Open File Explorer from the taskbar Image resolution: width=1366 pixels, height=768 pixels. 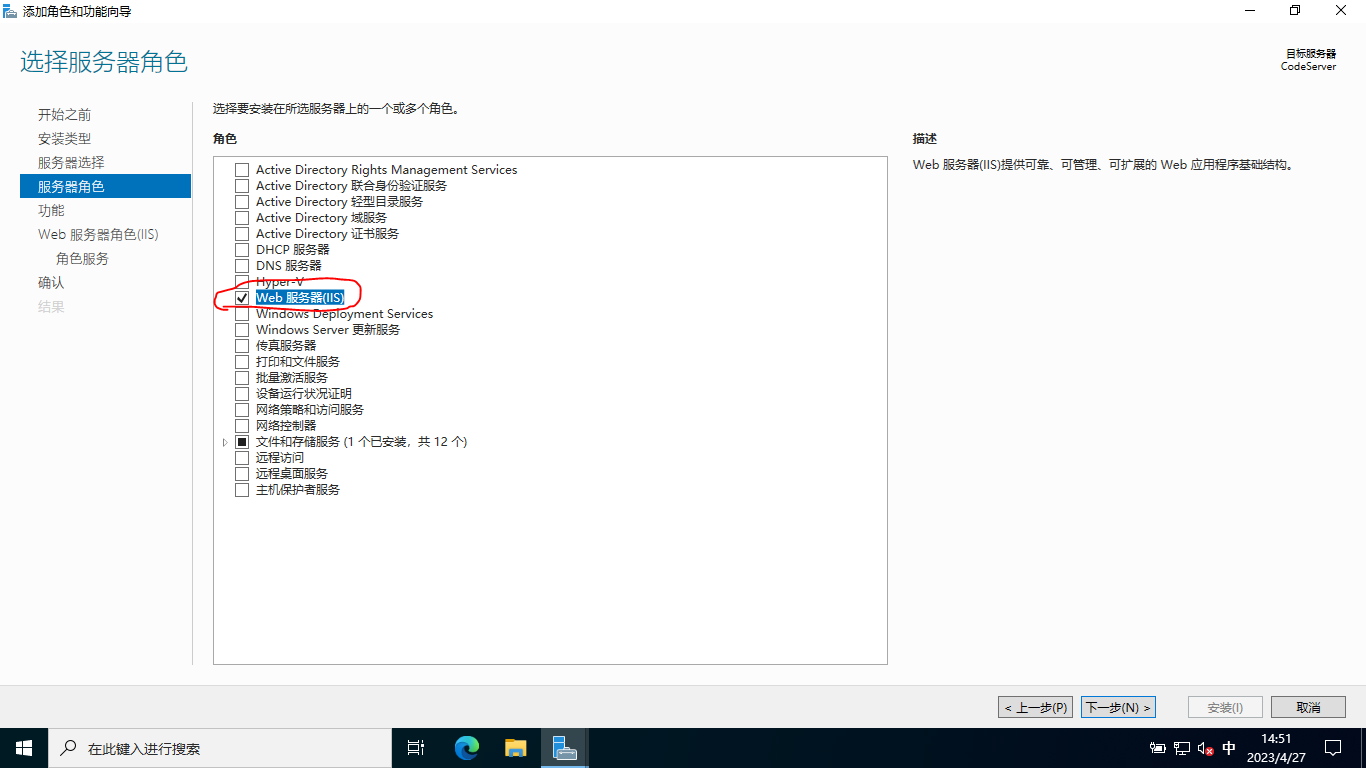[x=515, y=748]
